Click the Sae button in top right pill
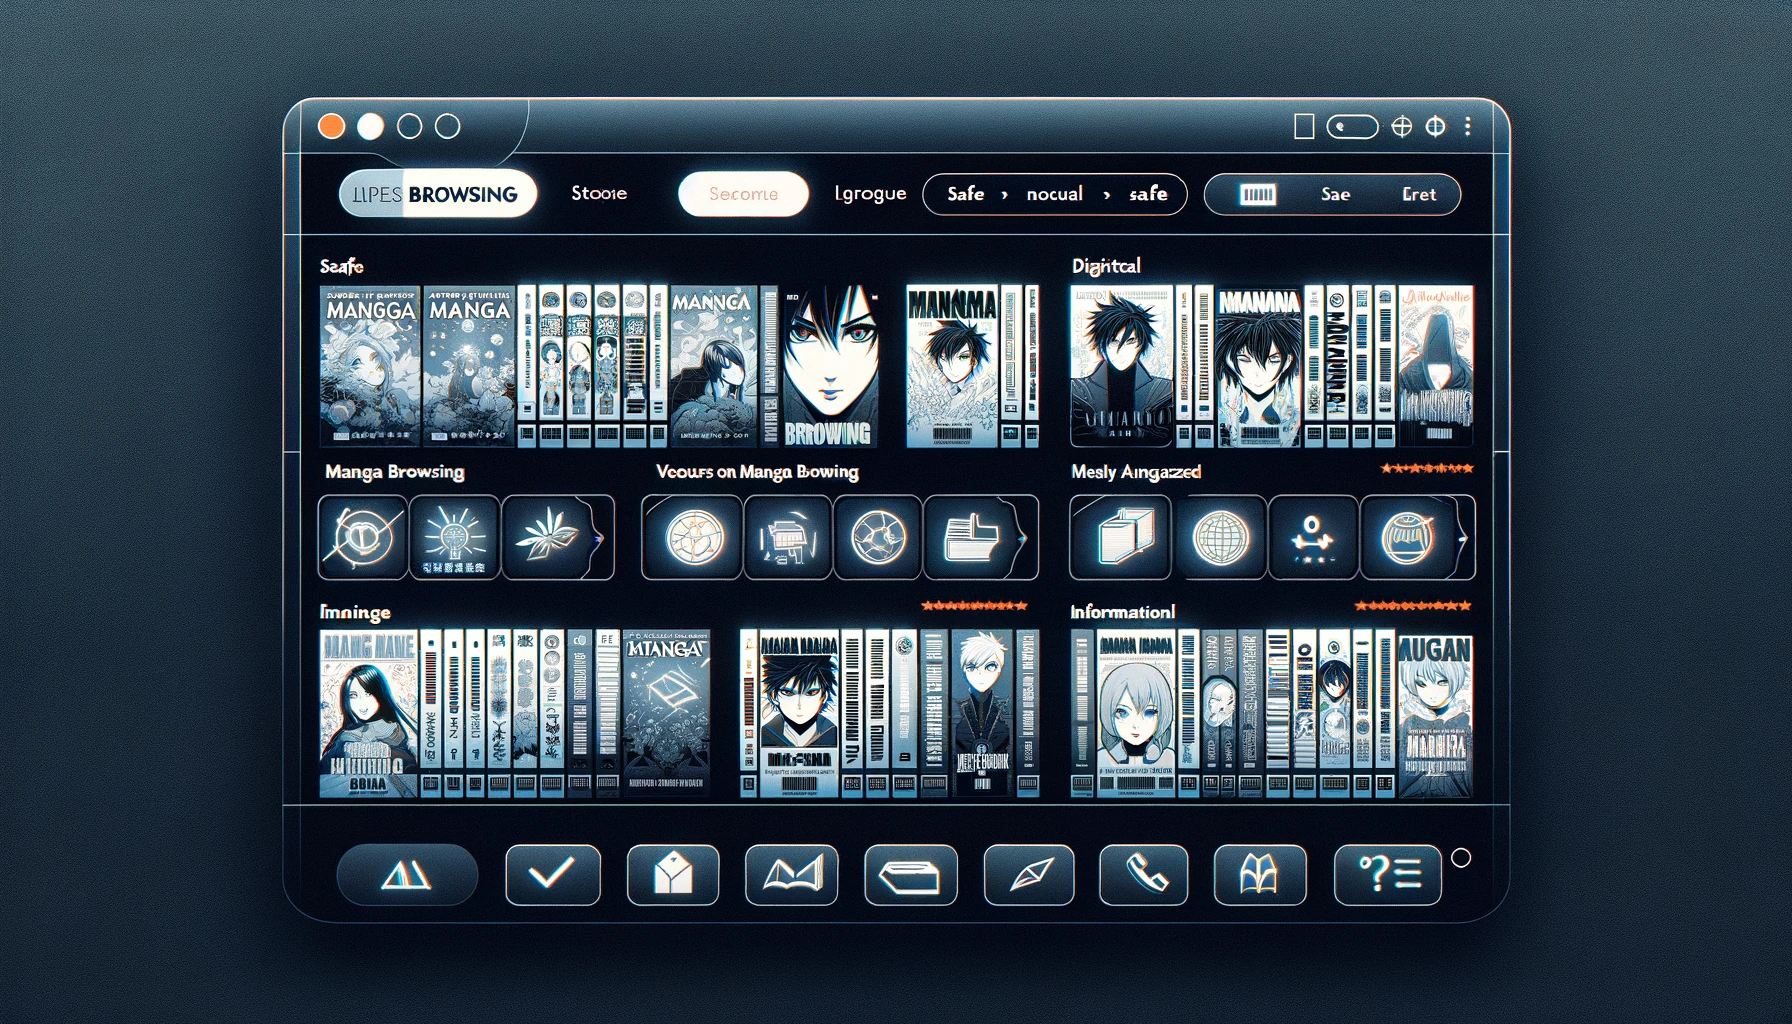 (1335, 194)
